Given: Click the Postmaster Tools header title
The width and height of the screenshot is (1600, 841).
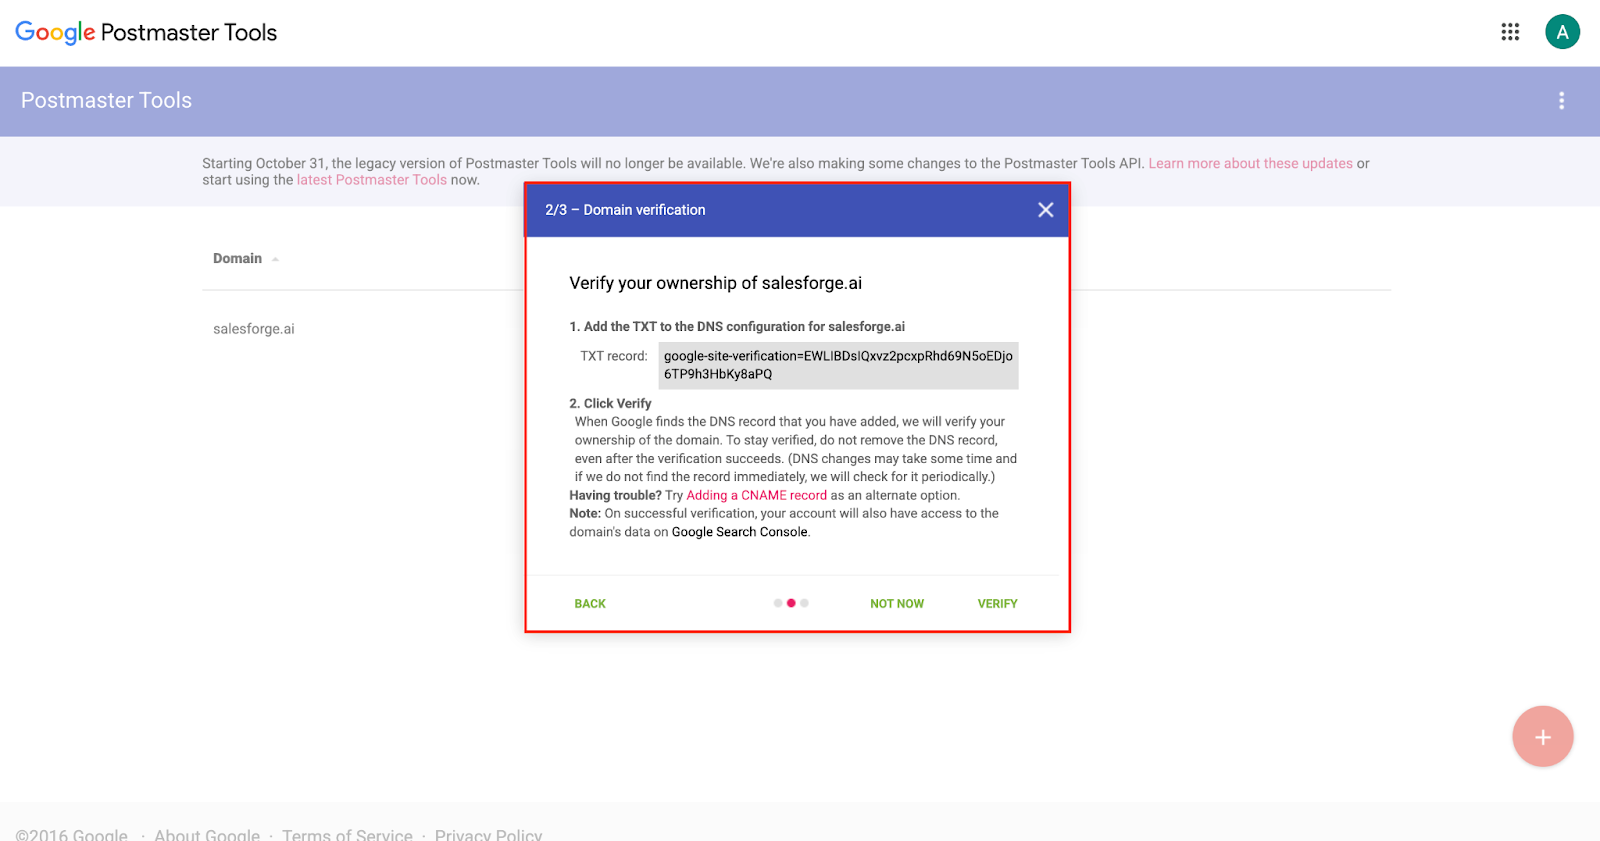Looking at the screenshot, I should [106, 100].
